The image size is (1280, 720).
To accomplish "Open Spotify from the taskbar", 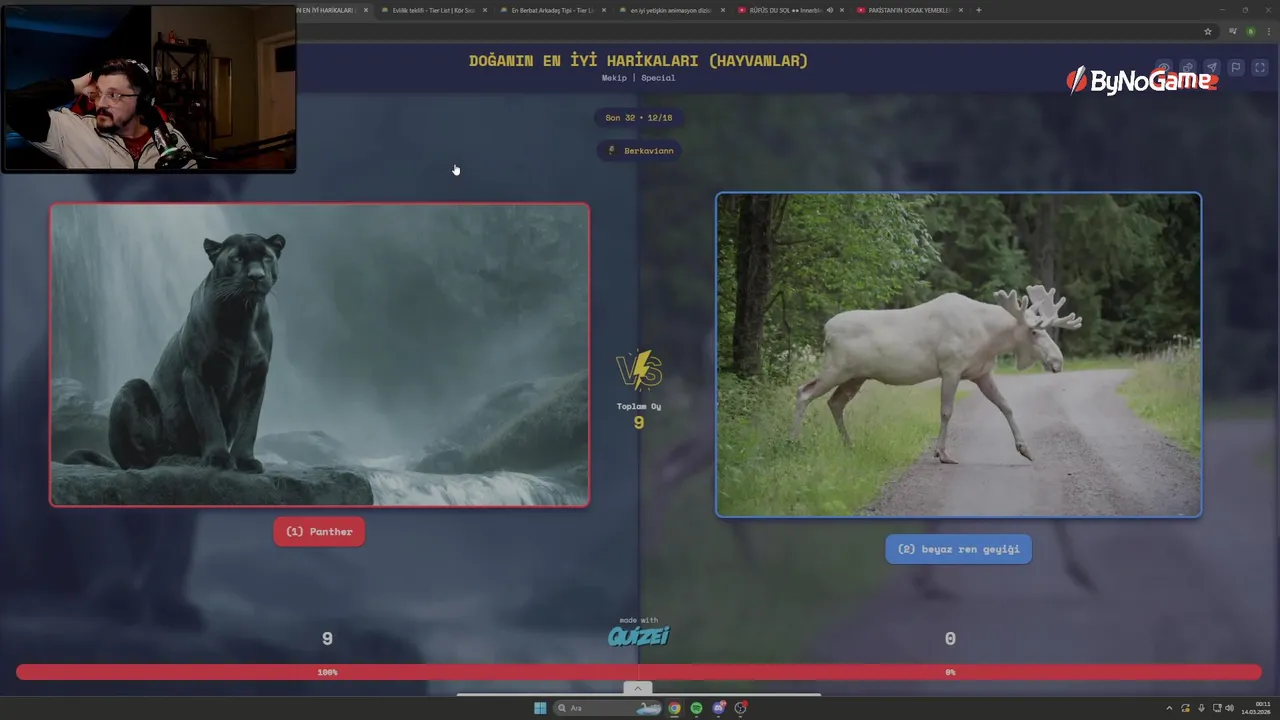I will coord(697,708).
